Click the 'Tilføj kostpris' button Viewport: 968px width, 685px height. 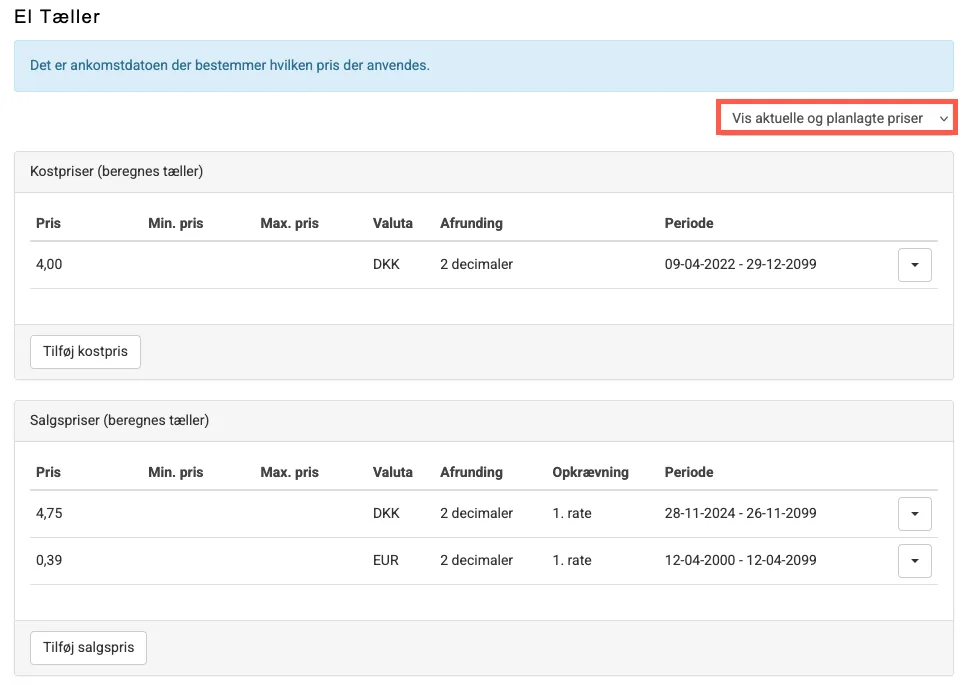coord(85,352)
